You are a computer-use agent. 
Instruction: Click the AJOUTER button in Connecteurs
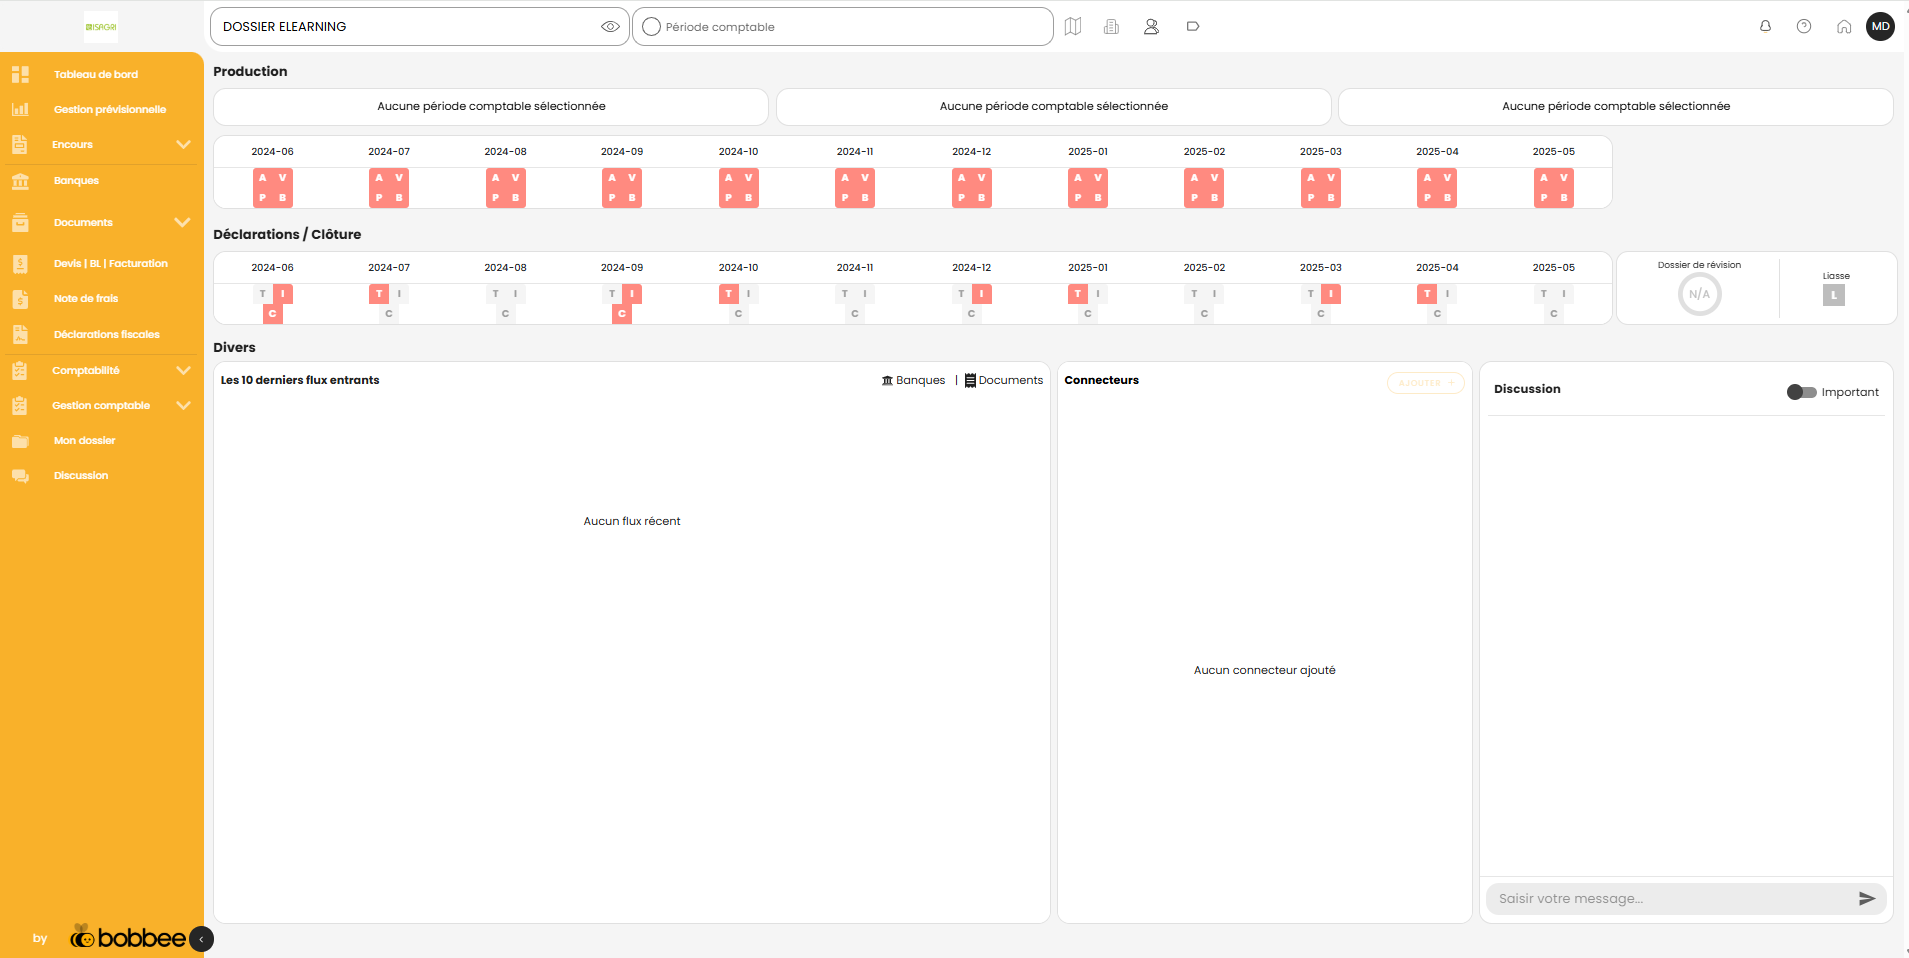pos(1425,382)
